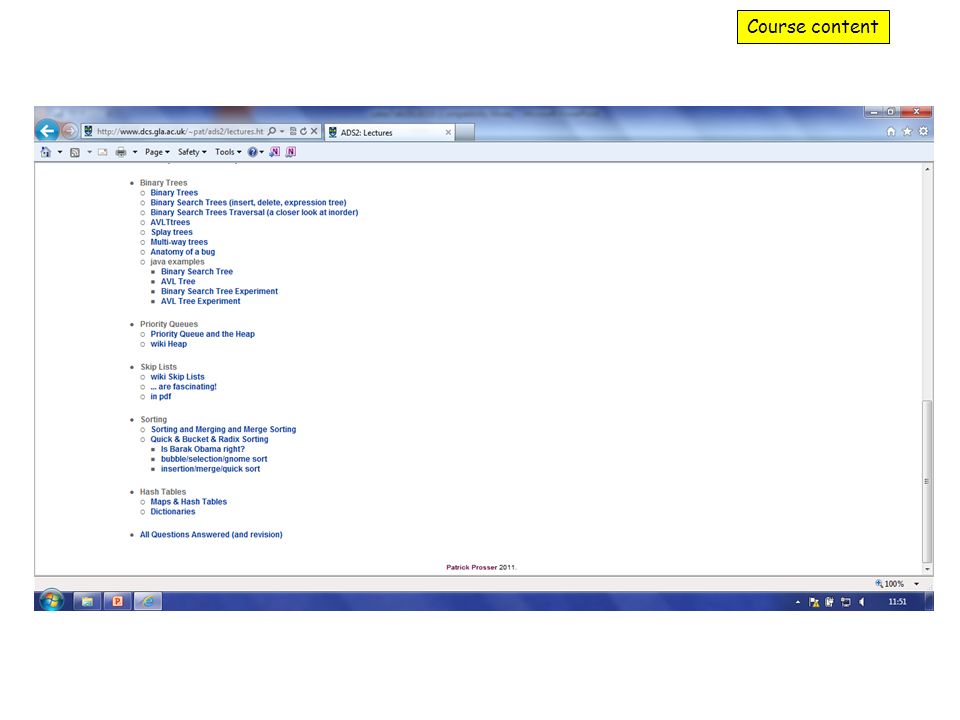Click the Send to OneNote icon
The height and width of the screenshot is (720, 960).
(275, 152)
